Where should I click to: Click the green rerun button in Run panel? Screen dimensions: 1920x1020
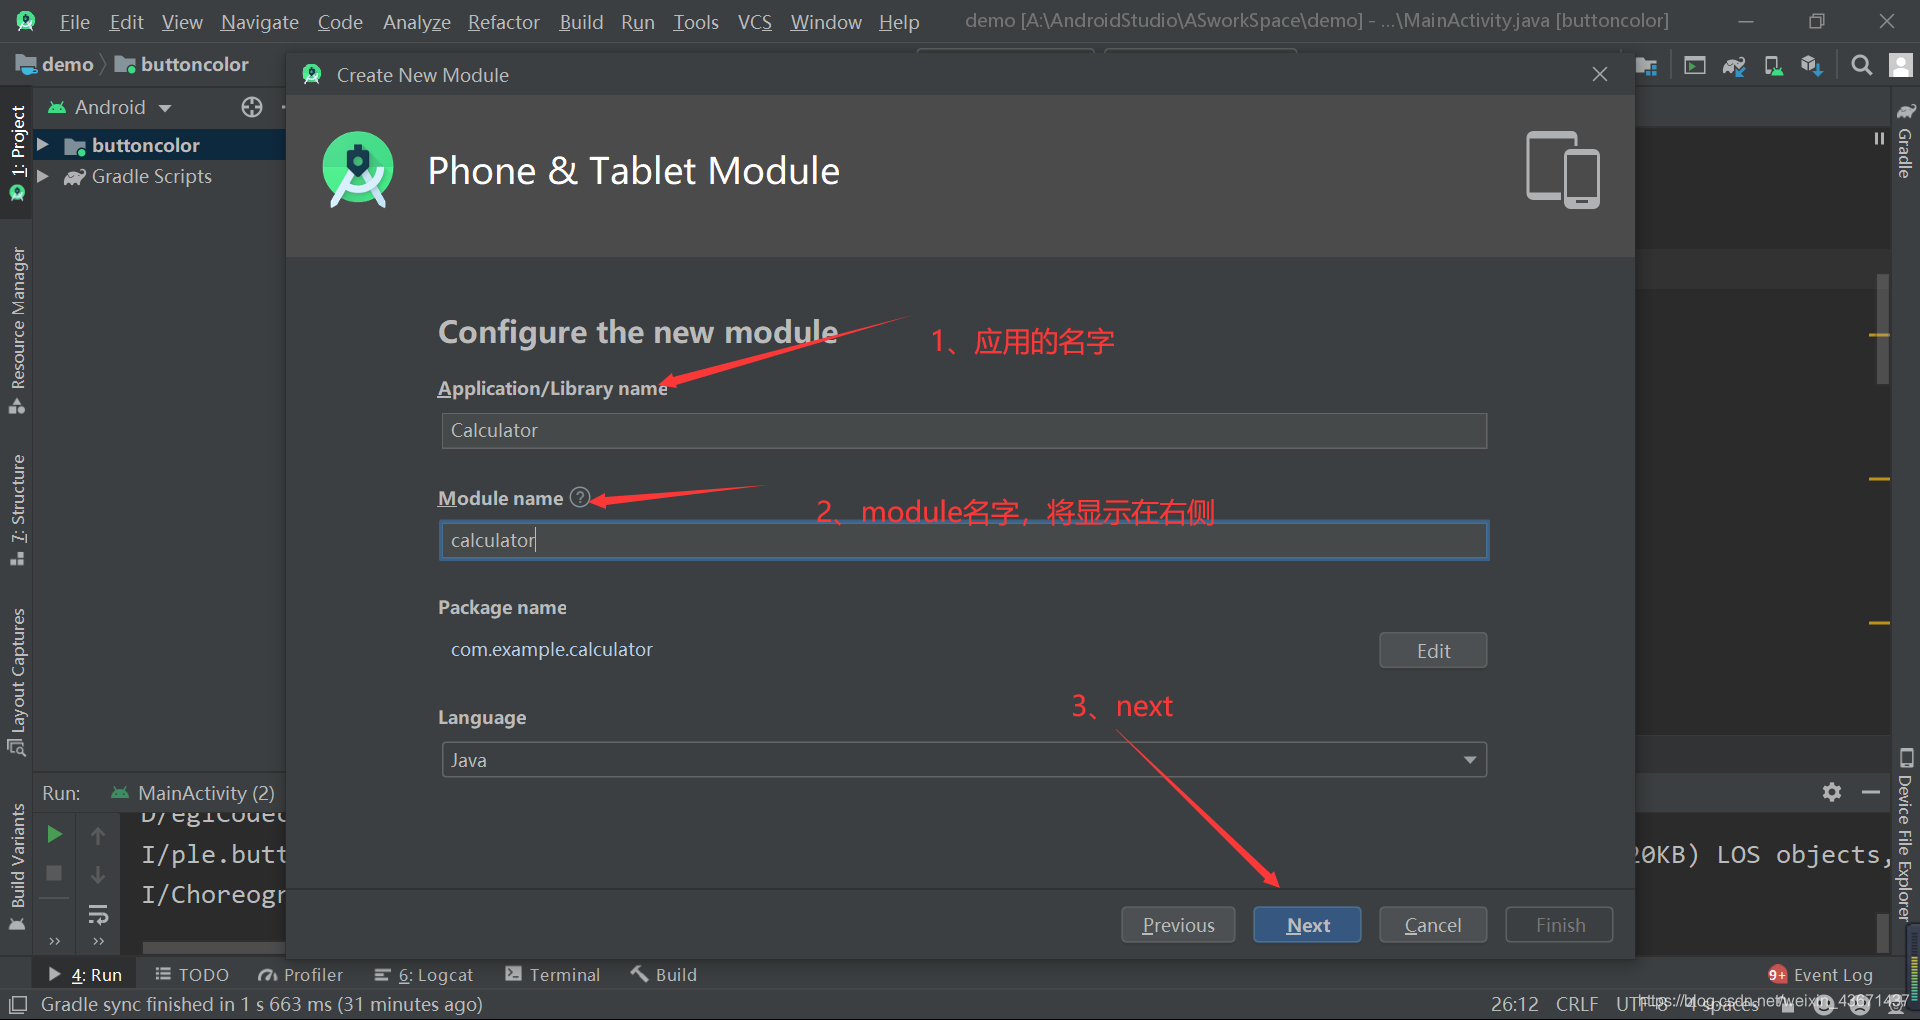tap(55, 834)
